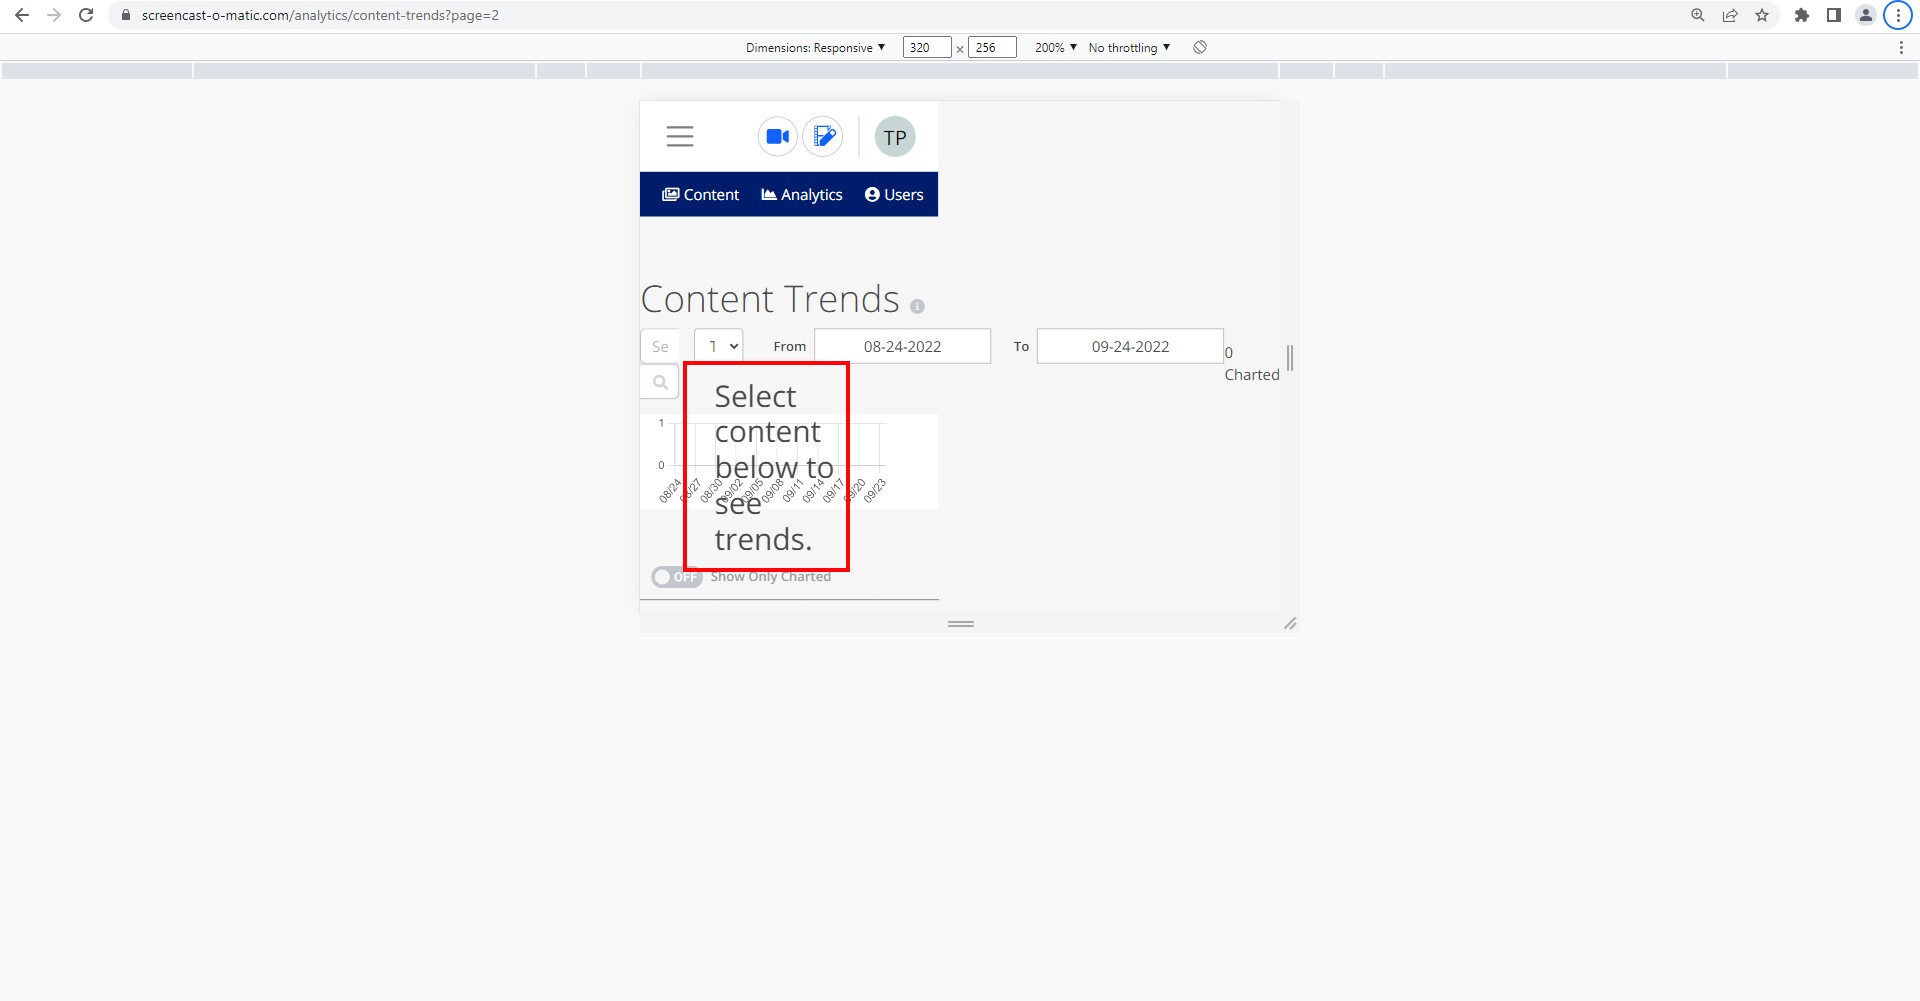Switch to the Analytics tab
Viewport: 1920px width, 1001px height.
tap(801, 194)
